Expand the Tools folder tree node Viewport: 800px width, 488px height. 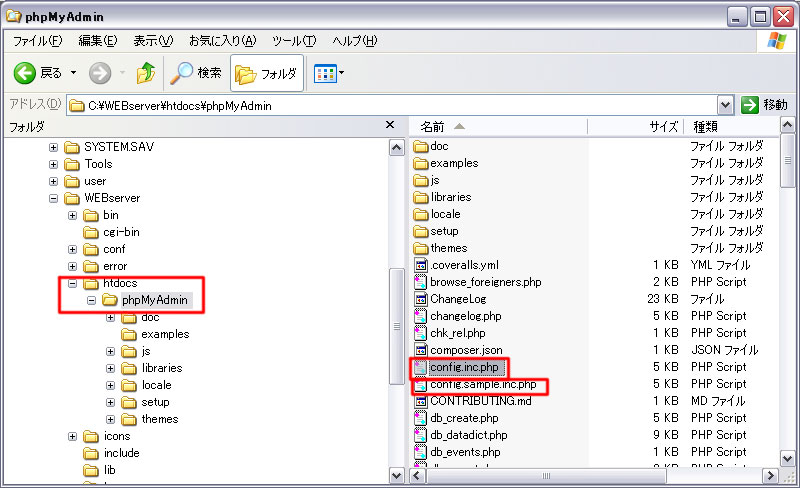coord(54,164)
